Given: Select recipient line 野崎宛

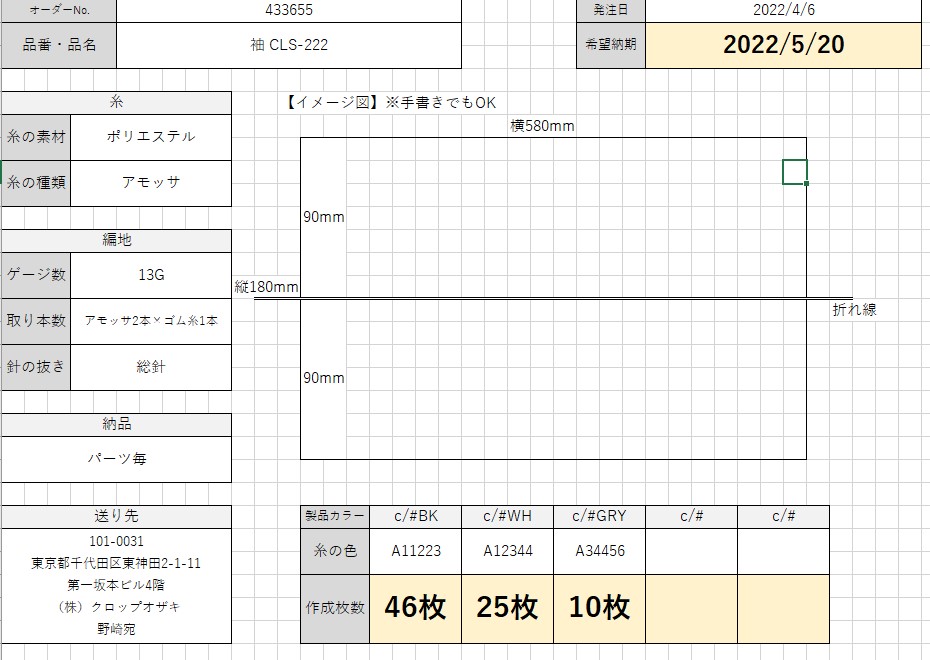Looking at the screenshot, I should pyautogui.click(x=116, y=629).
